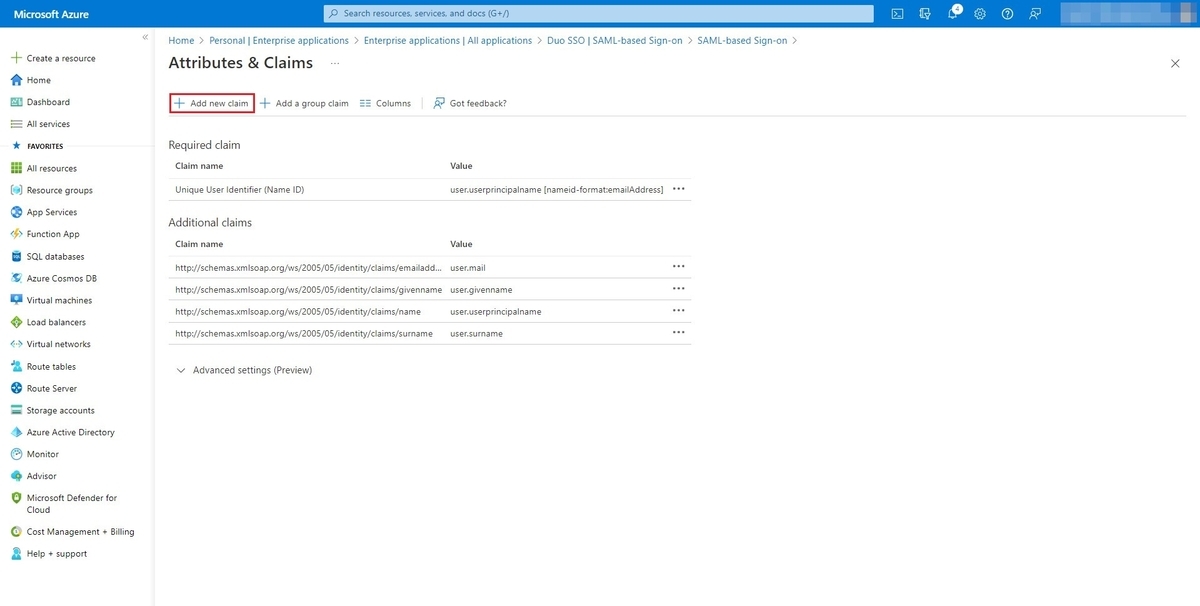Click the Virtual machines sidebar icon
This screenshot has width=1200, height=606.
coord(16,300)
